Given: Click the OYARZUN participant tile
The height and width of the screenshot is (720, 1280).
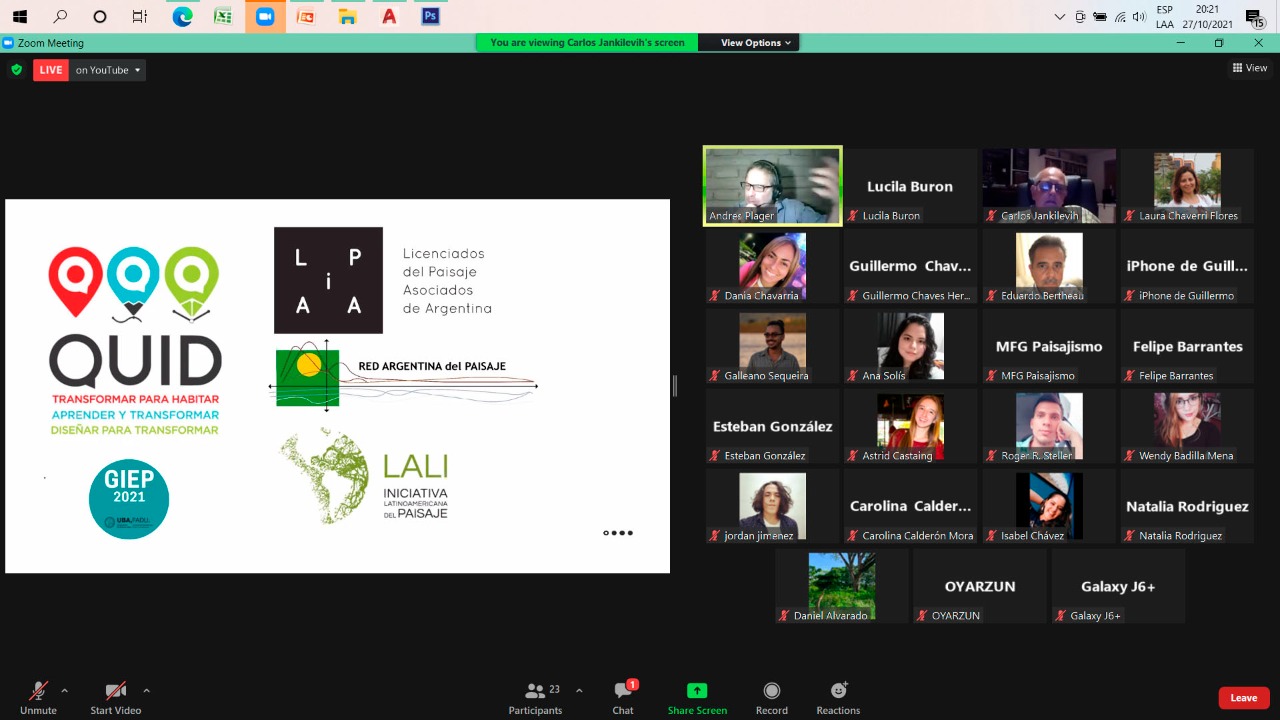Looking at the screenshot, I should point(980,586).
